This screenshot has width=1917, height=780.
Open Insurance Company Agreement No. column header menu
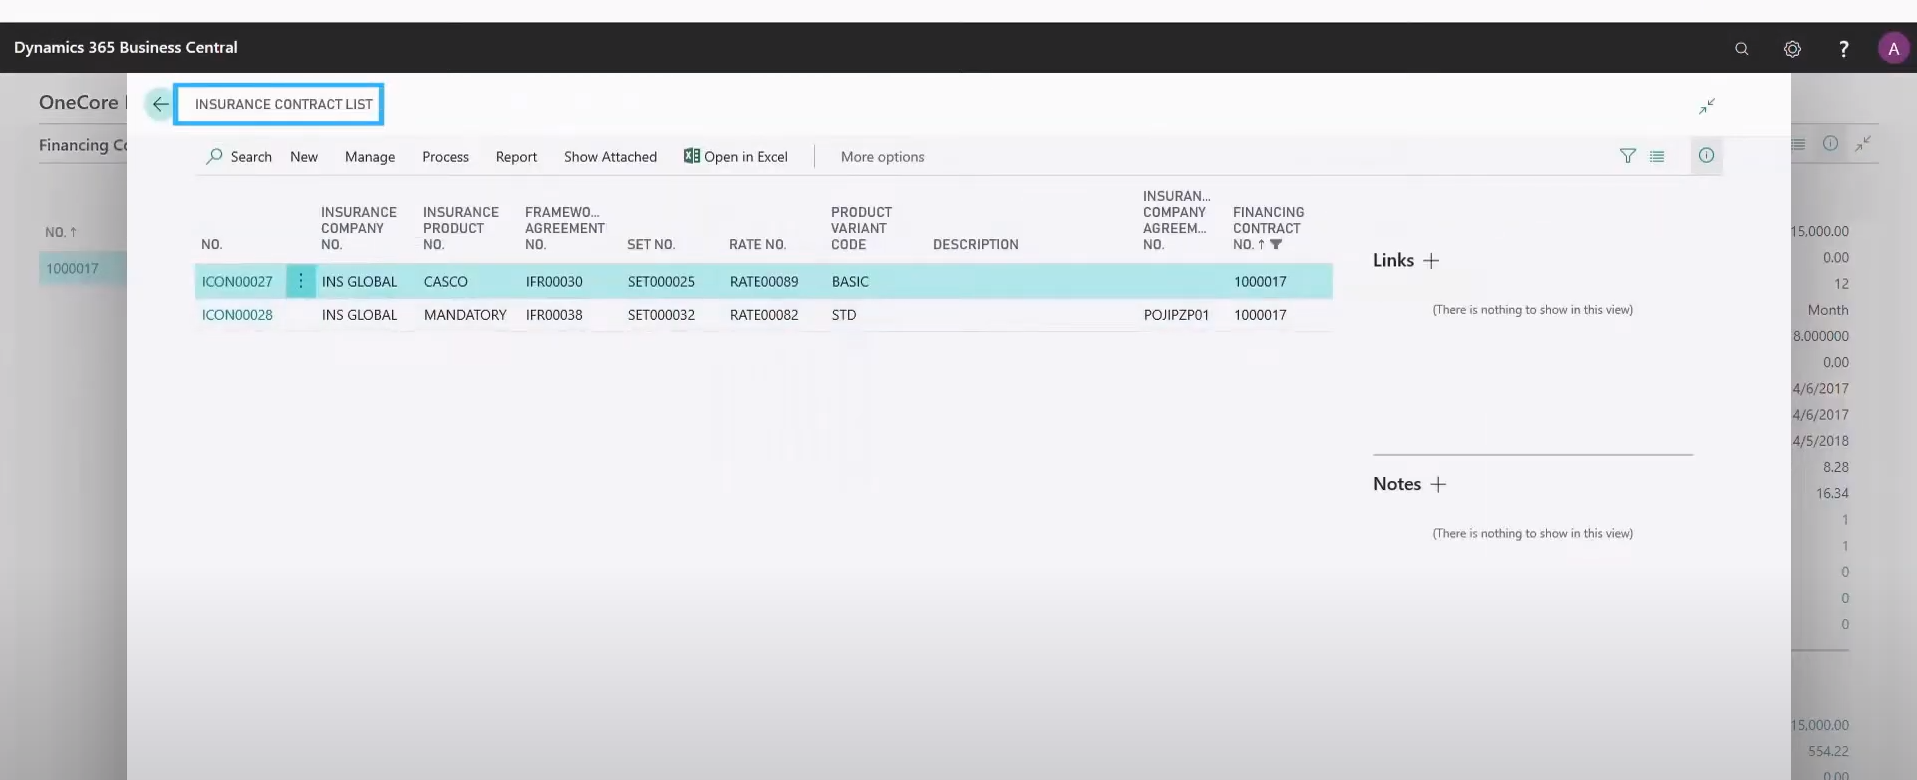pos(1177,220)
